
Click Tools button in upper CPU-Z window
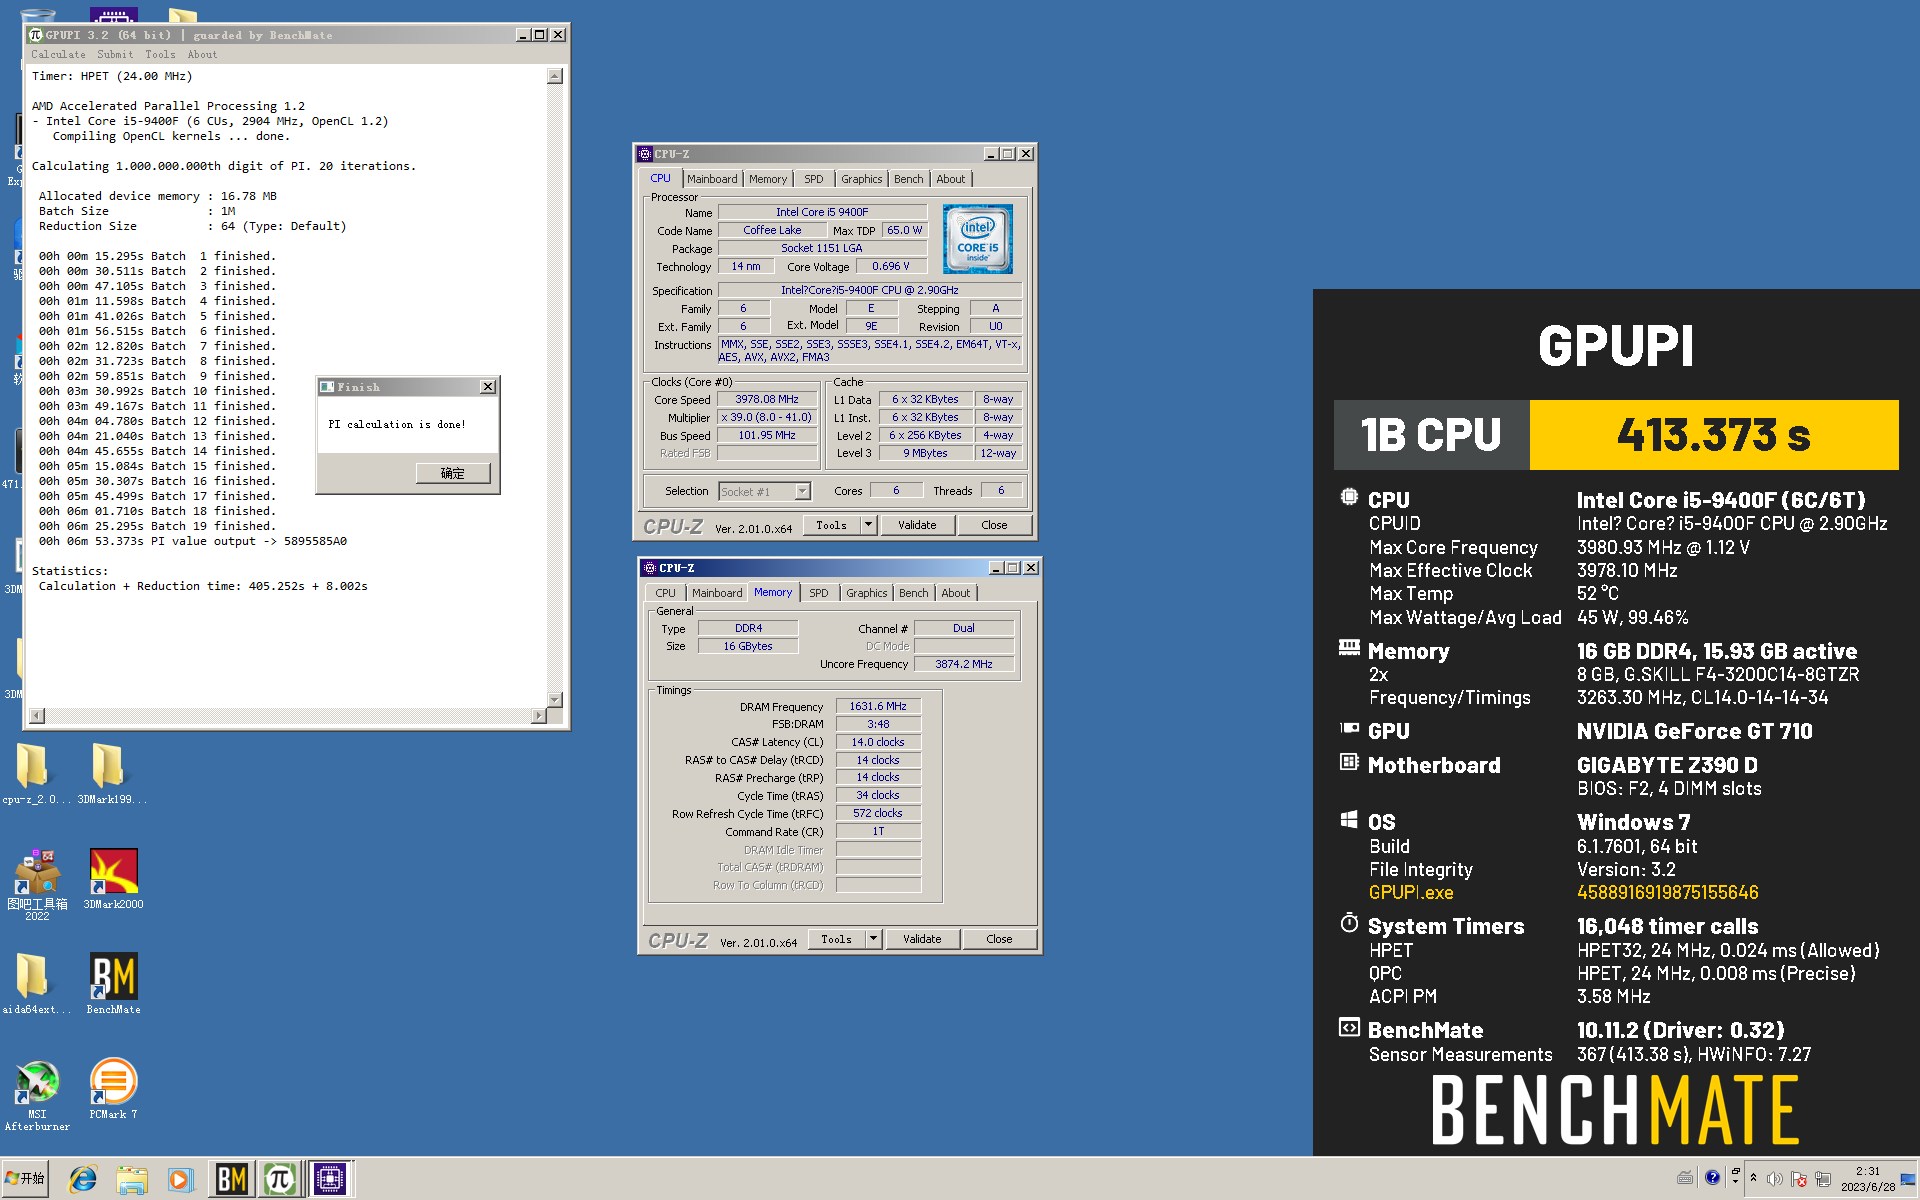pos(832,525)
